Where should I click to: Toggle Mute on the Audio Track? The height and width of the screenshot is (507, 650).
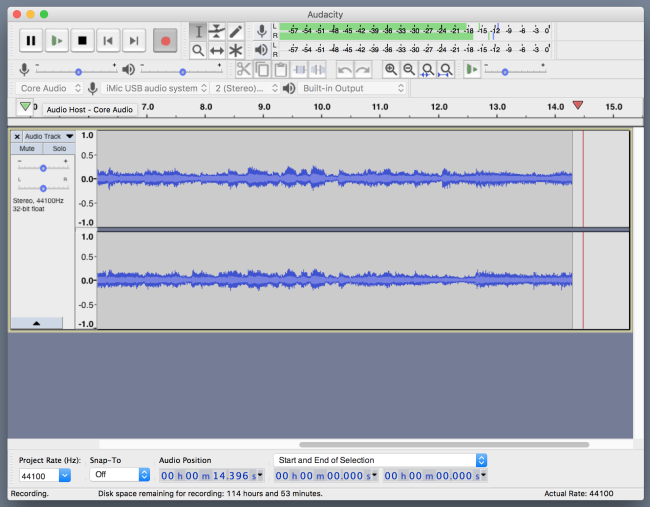pyautogui.click(x=27, y=148)
